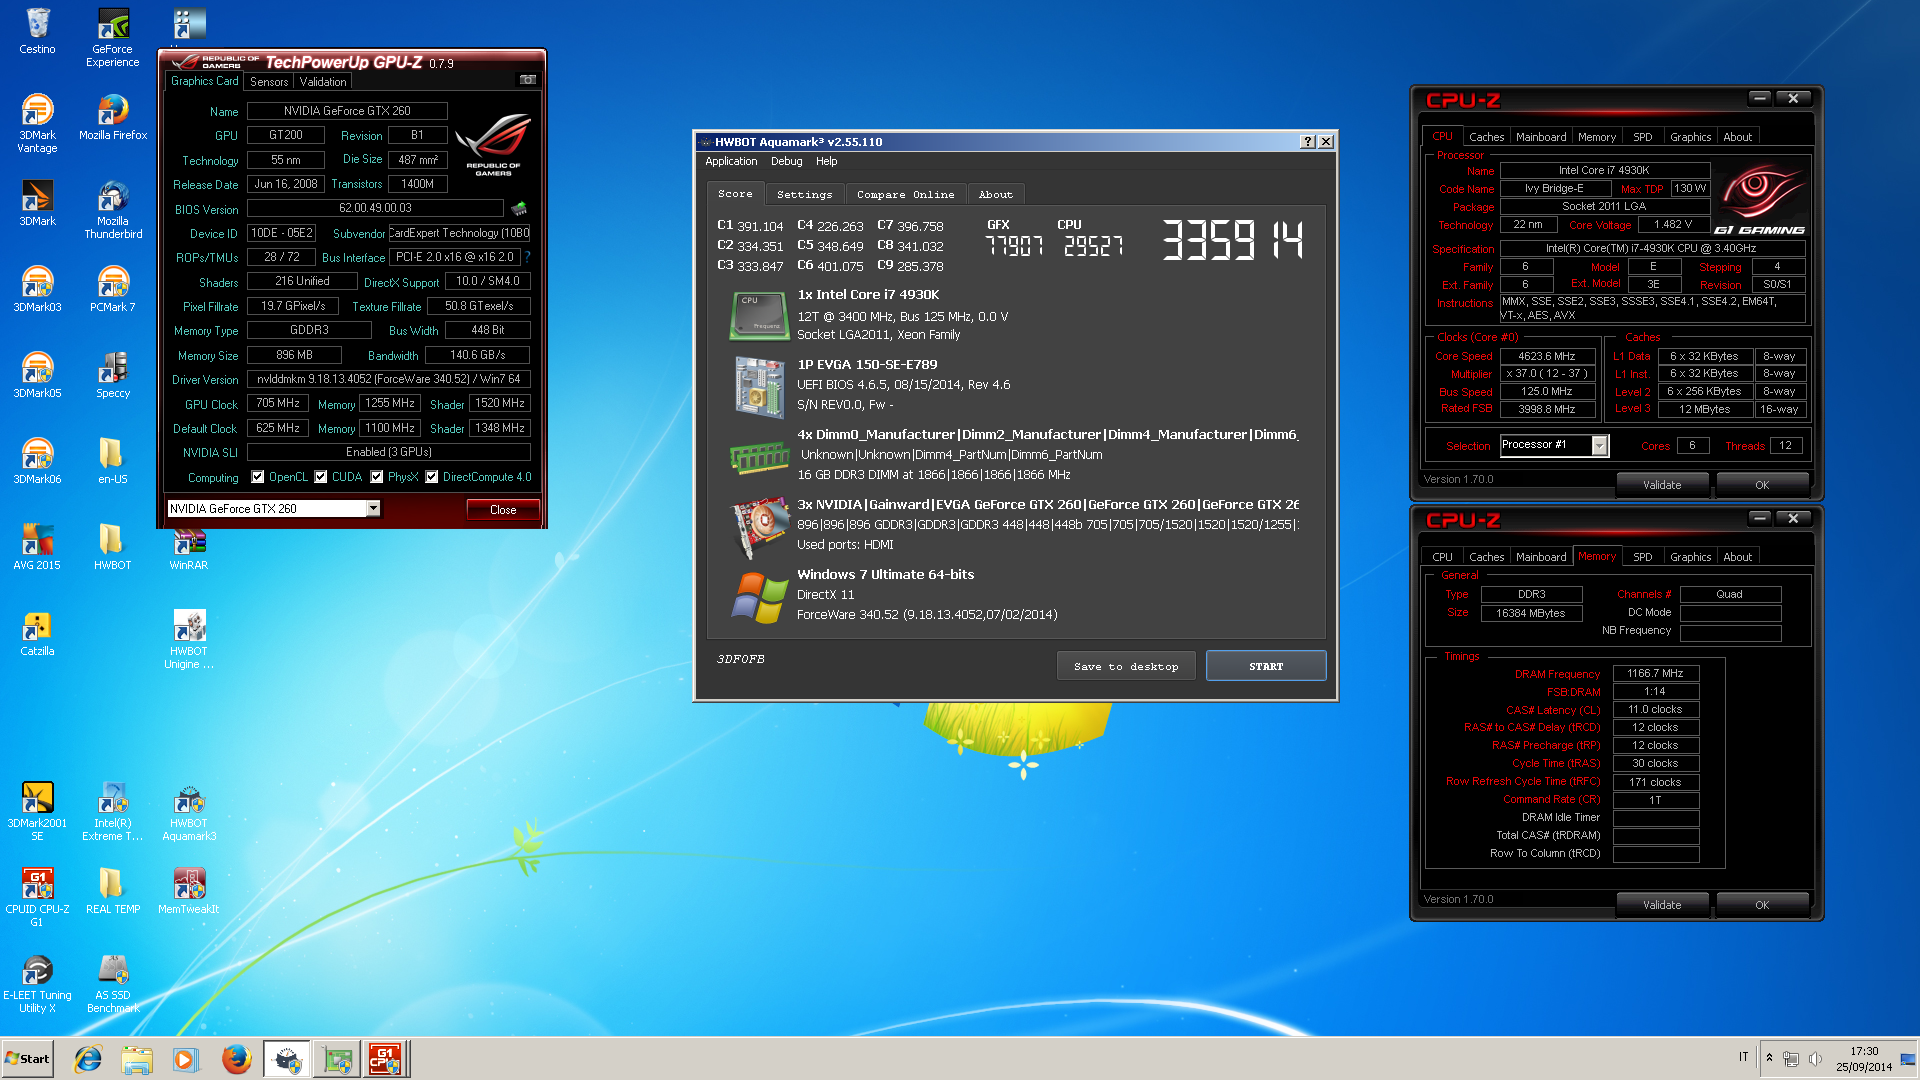Image resolution: width=1920 pixels, height=1080 pixels.
Task: Open the Cestino recycle bin icon
Action: click(37, 30)
